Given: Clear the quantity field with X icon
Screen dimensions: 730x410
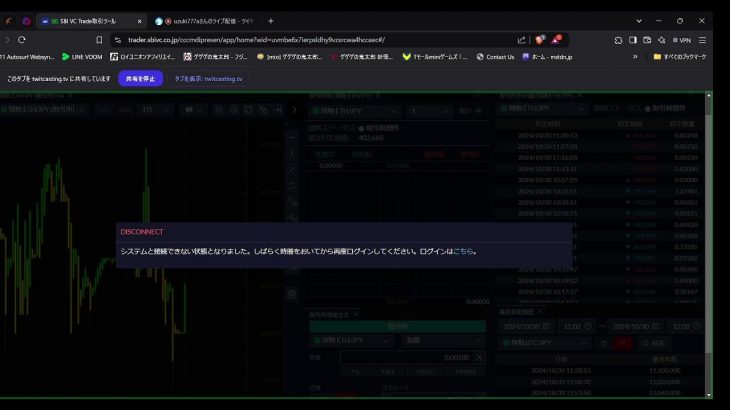Looking at the screenshot, I should click(x=479, y=357).
